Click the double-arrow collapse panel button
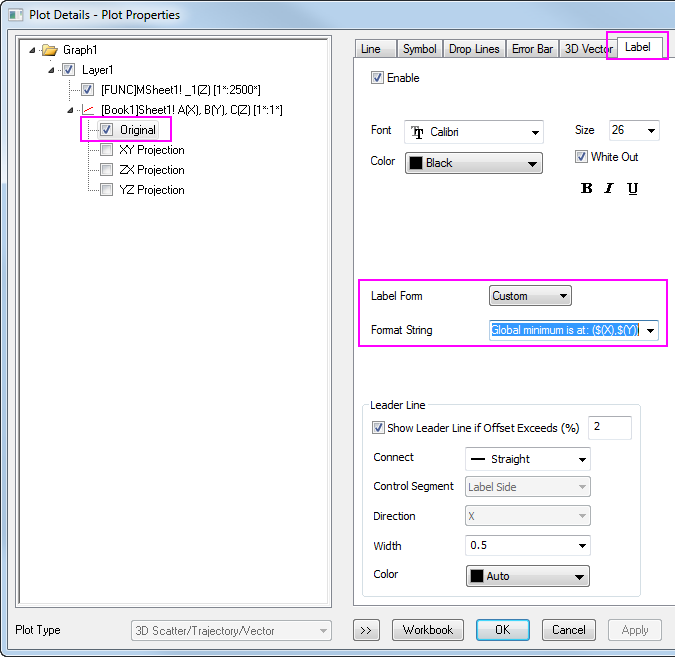Screen dimensions: 675x657 (366, 630)
